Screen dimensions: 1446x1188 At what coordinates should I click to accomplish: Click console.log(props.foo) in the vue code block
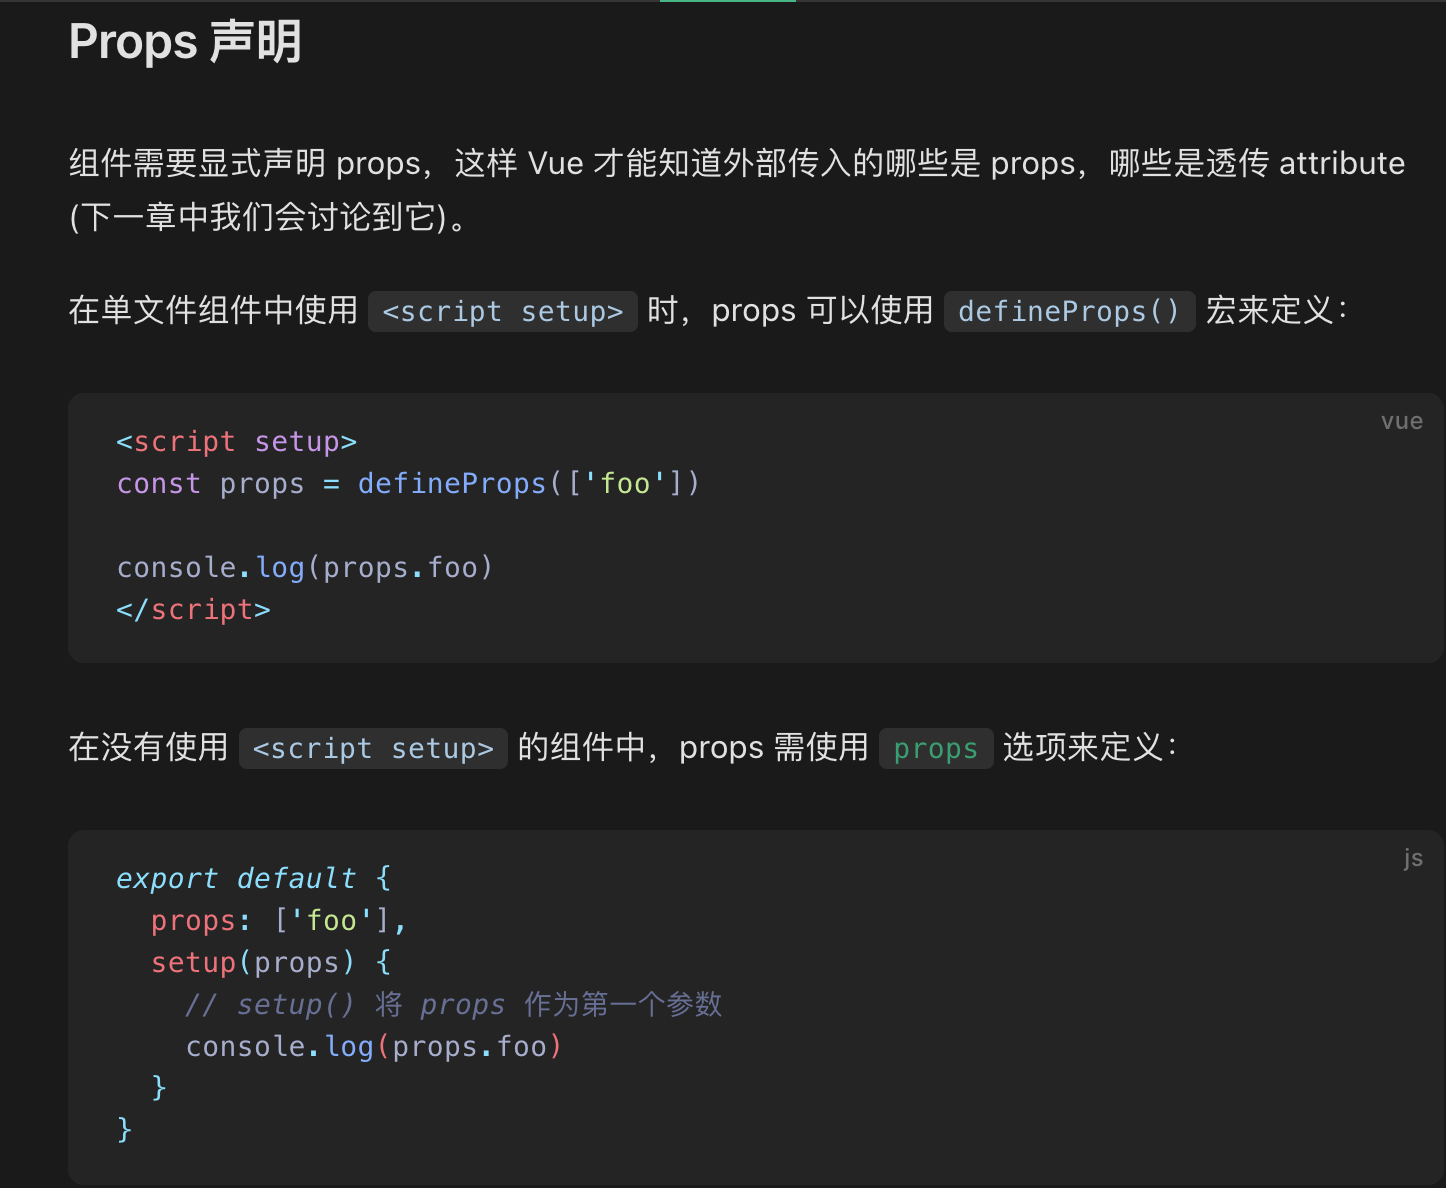pos(305,568)
